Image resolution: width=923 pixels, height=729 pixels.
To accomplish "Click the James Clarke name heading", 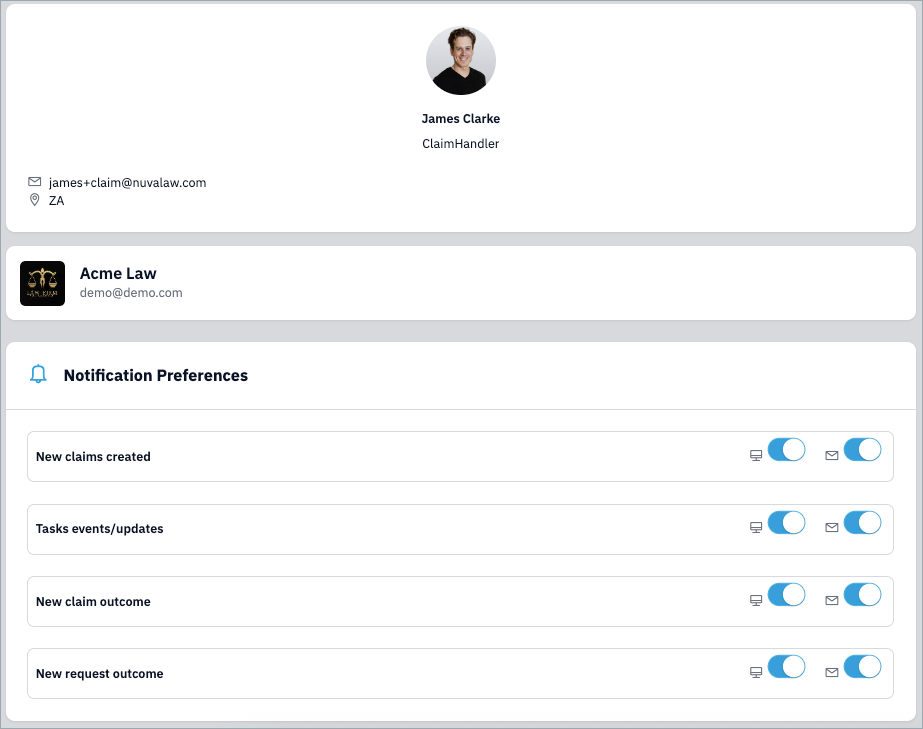I will pyautogui.click(x=461, y=119).
